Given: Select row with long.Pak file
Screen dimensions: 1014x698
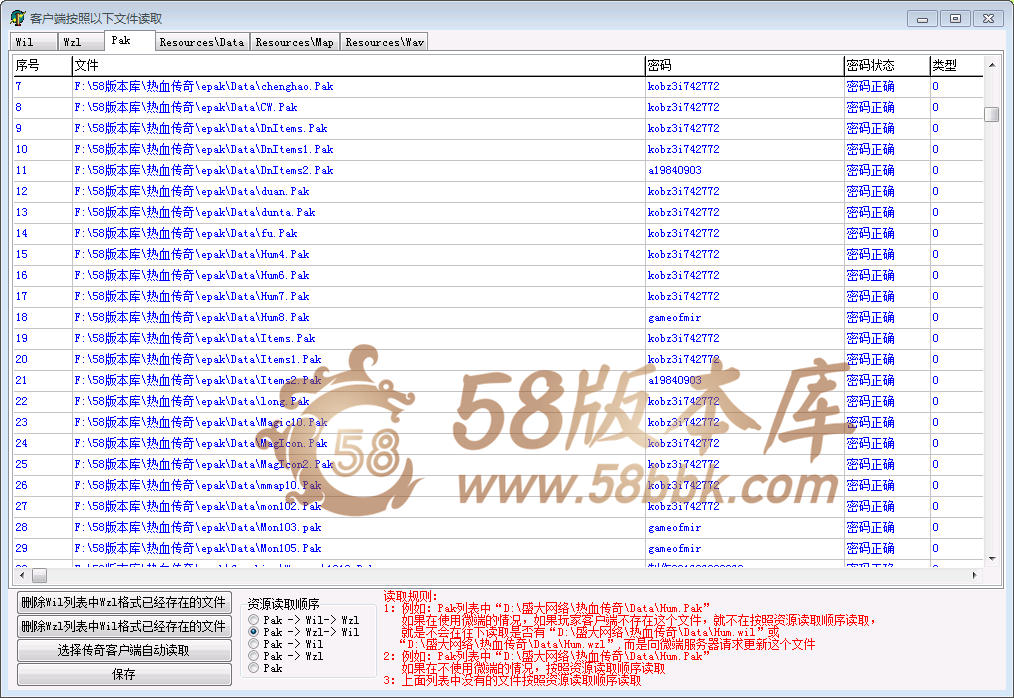Looking at the screenshot, I should [x=498, y=401].
